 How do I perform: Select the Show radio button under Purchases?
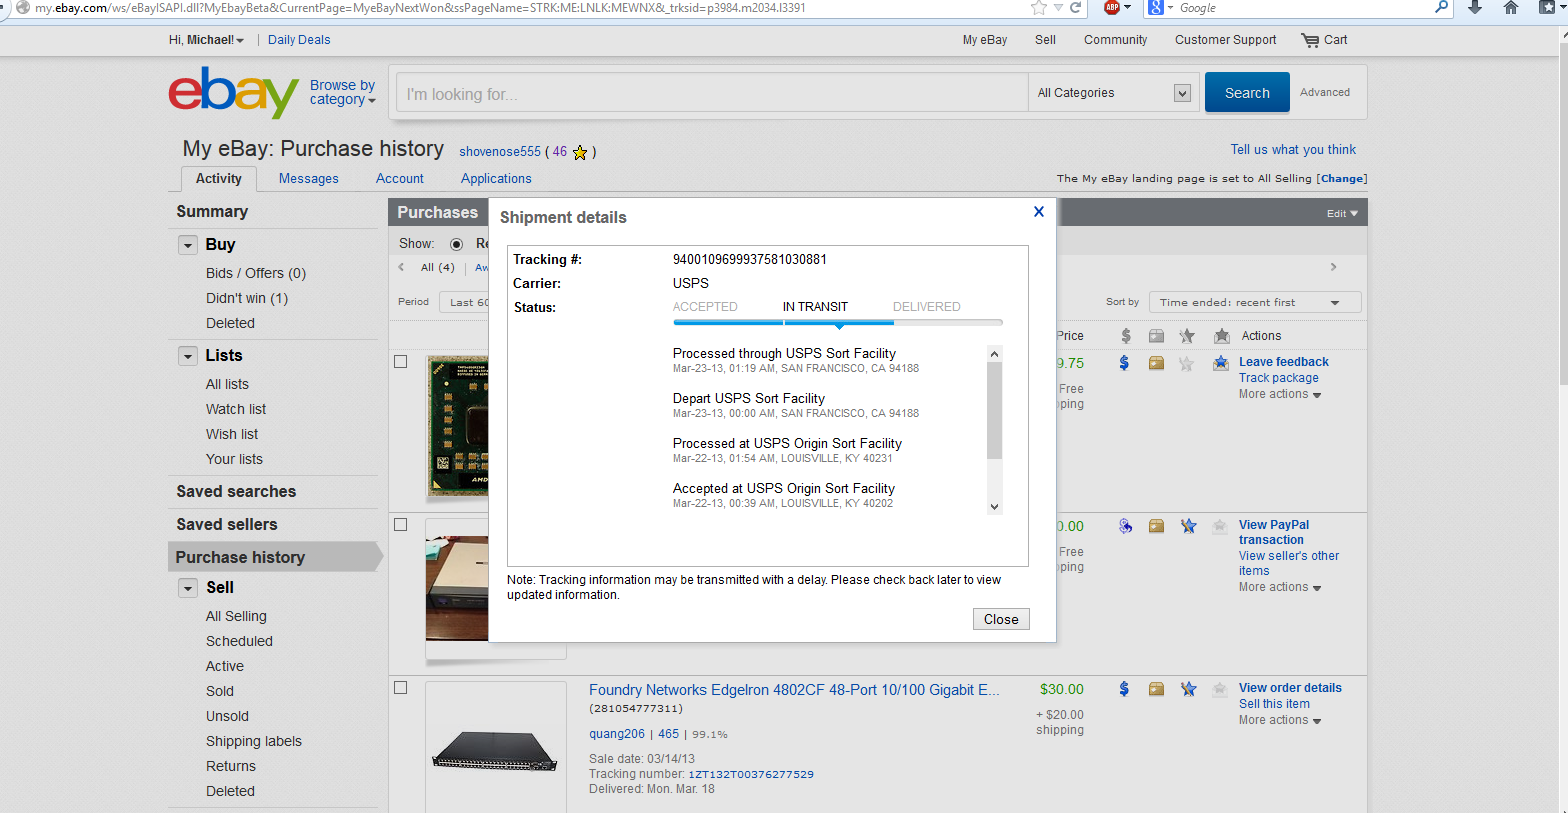[456, 244]
